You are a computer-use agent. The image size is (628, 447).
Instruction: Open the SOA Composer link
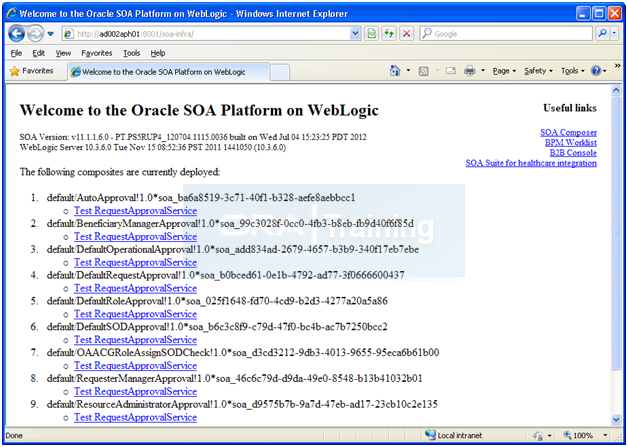(x=568, y=132)
